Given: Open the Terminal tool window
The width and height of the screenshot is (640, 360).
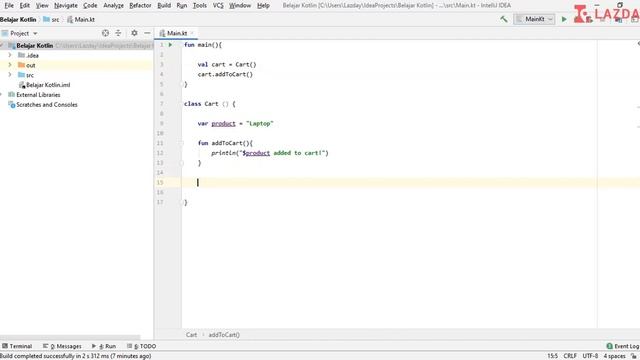Looking at the screenshot, I should pos(17,346).
